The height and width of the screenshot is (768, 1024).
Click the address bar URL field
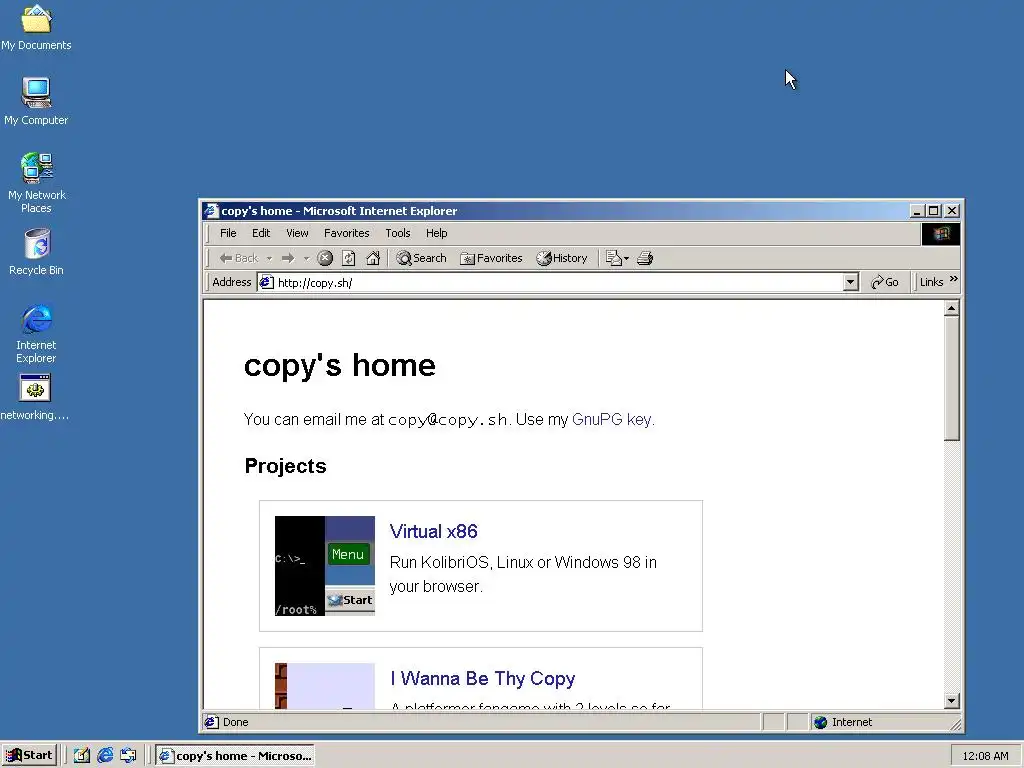coord(558,282)
